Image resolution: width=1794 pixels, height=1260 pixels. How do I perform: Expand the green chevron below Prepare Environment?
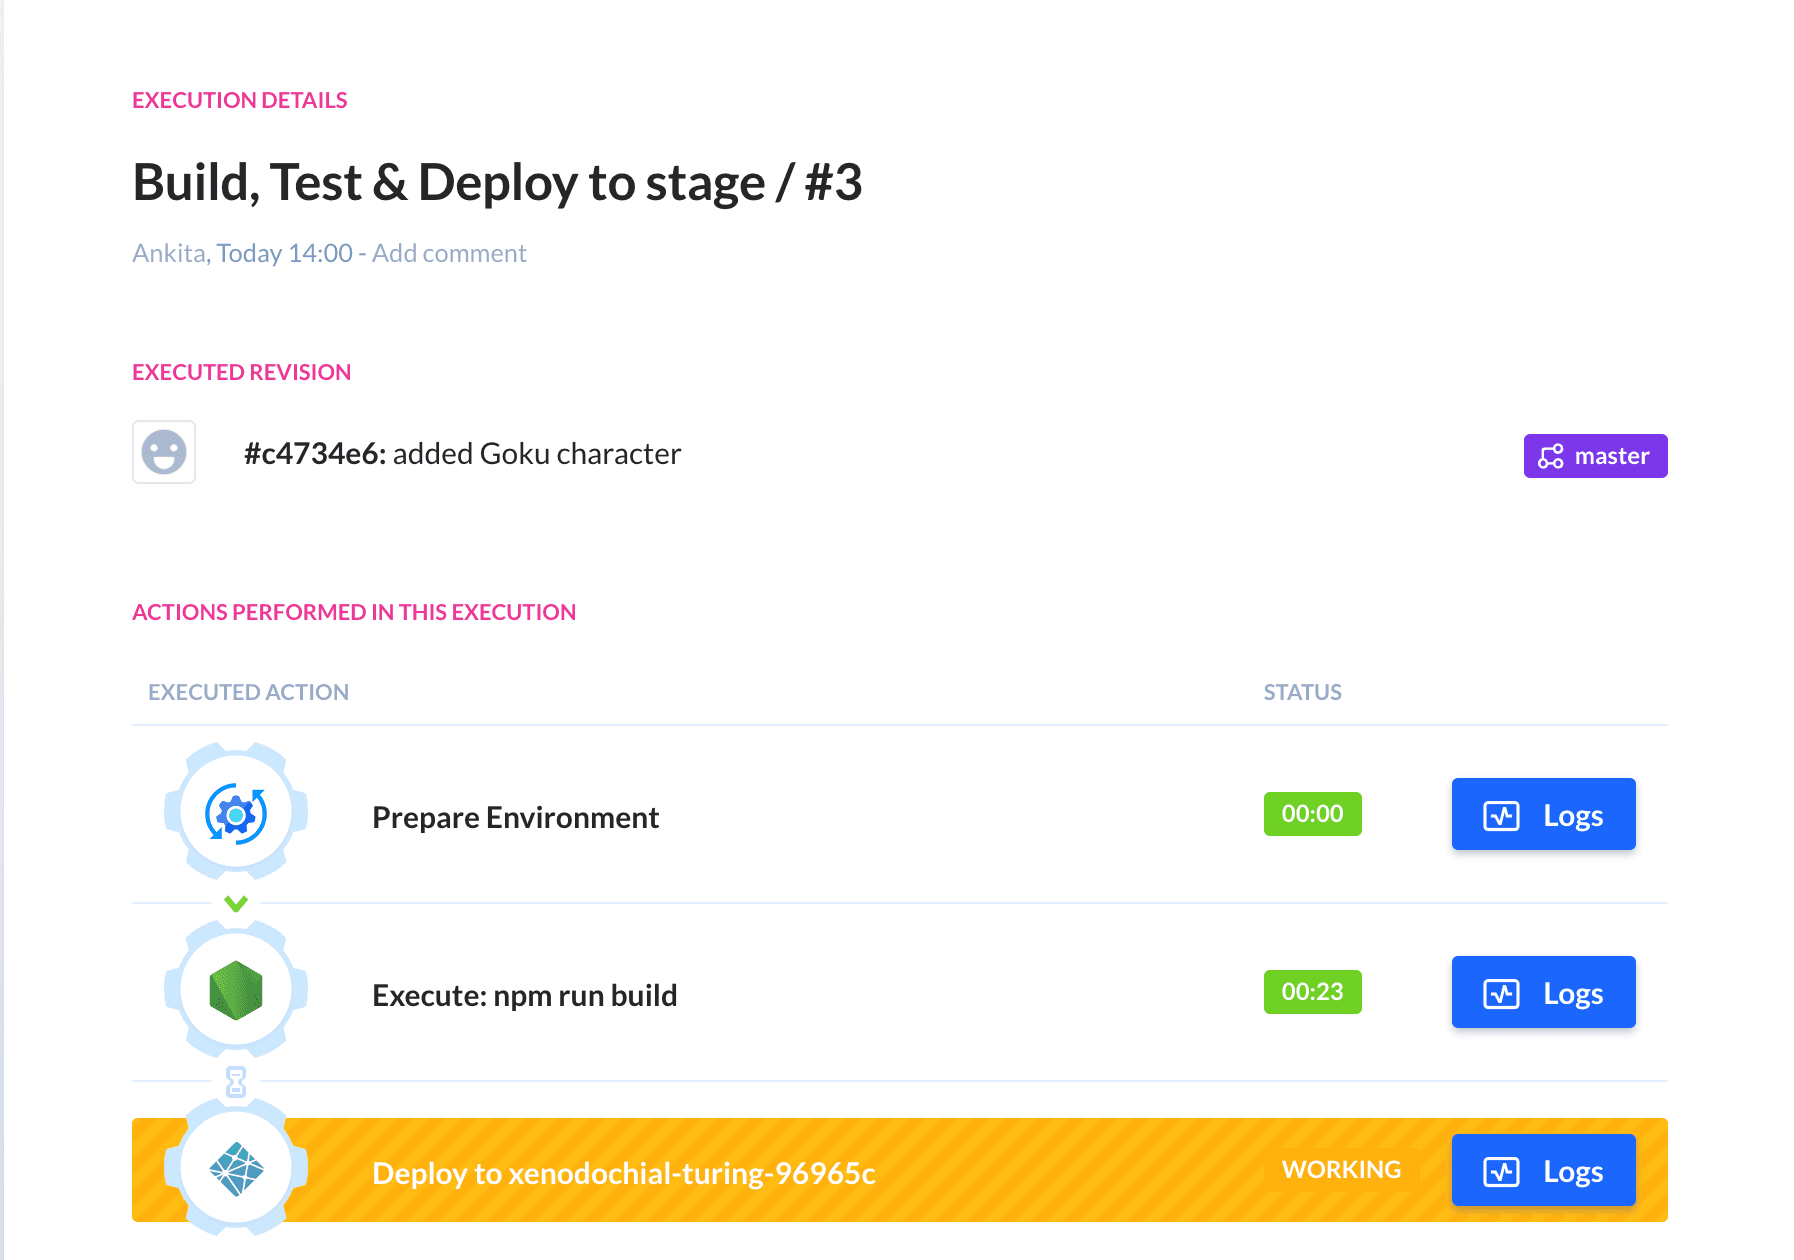234,903
